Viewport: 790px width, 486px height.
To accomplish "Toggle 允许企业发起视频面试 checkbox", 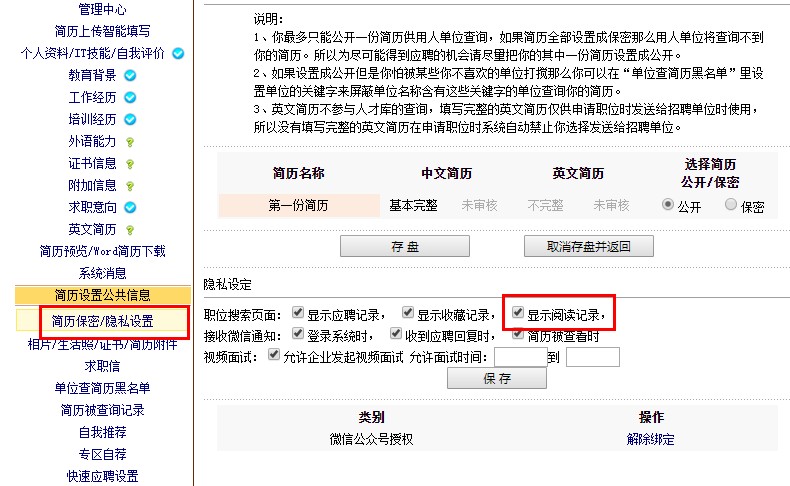I will click(274, 355).
